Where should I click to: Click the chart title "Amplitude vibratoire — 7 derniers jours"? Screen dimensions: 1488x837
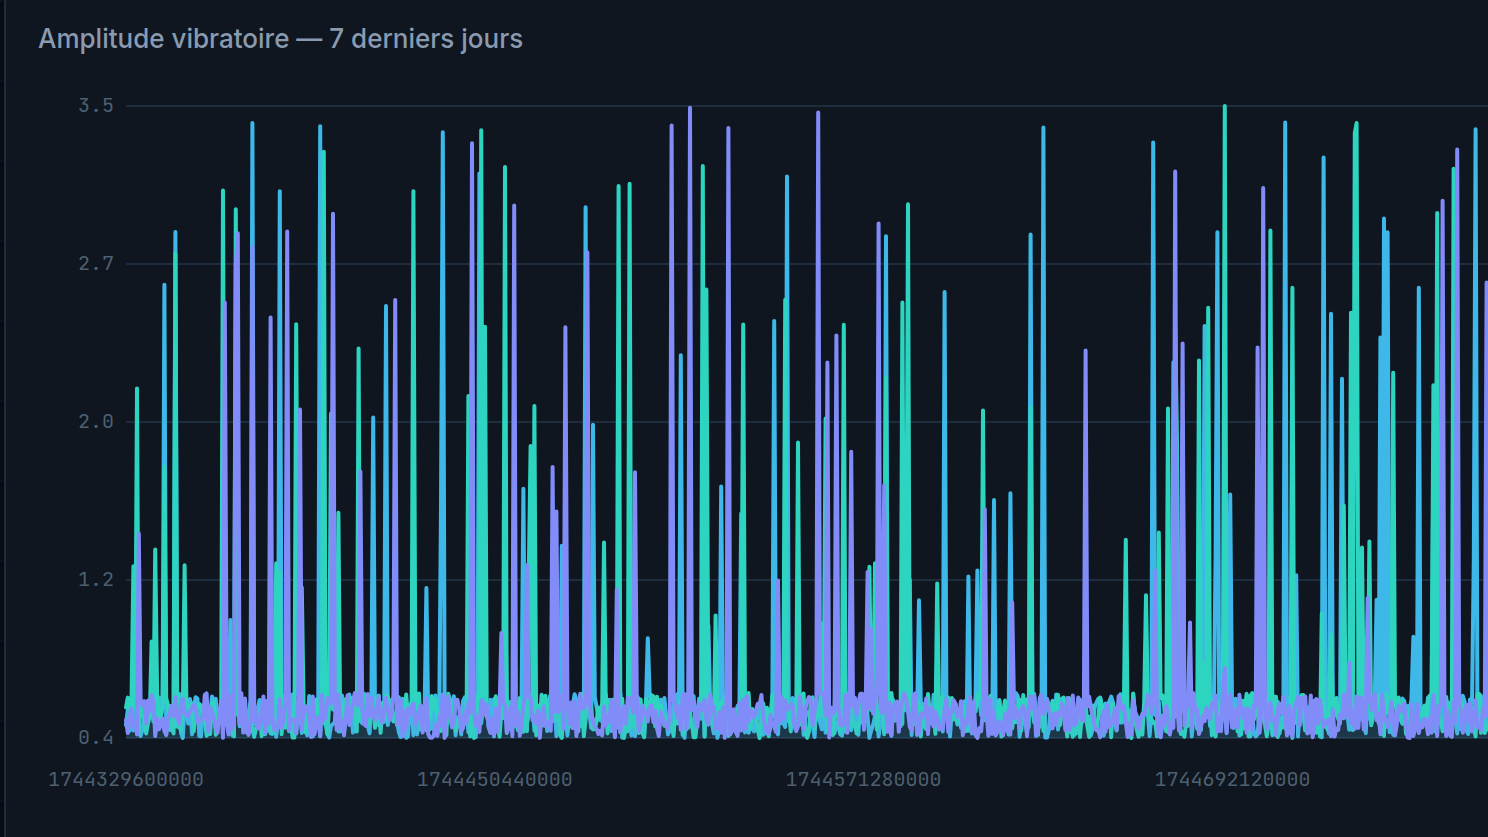click(280, 39)
